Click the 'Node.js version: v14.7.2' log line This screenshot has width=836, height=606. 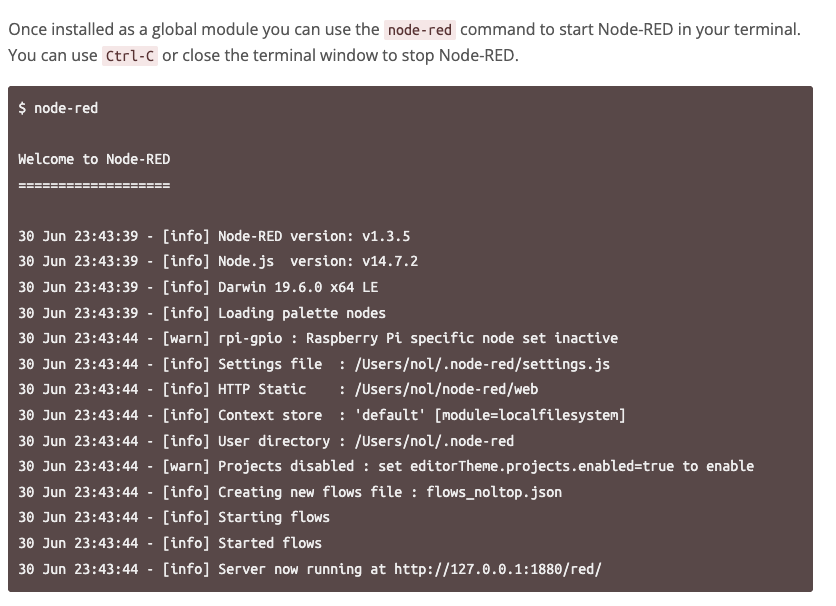pos(218,261)
